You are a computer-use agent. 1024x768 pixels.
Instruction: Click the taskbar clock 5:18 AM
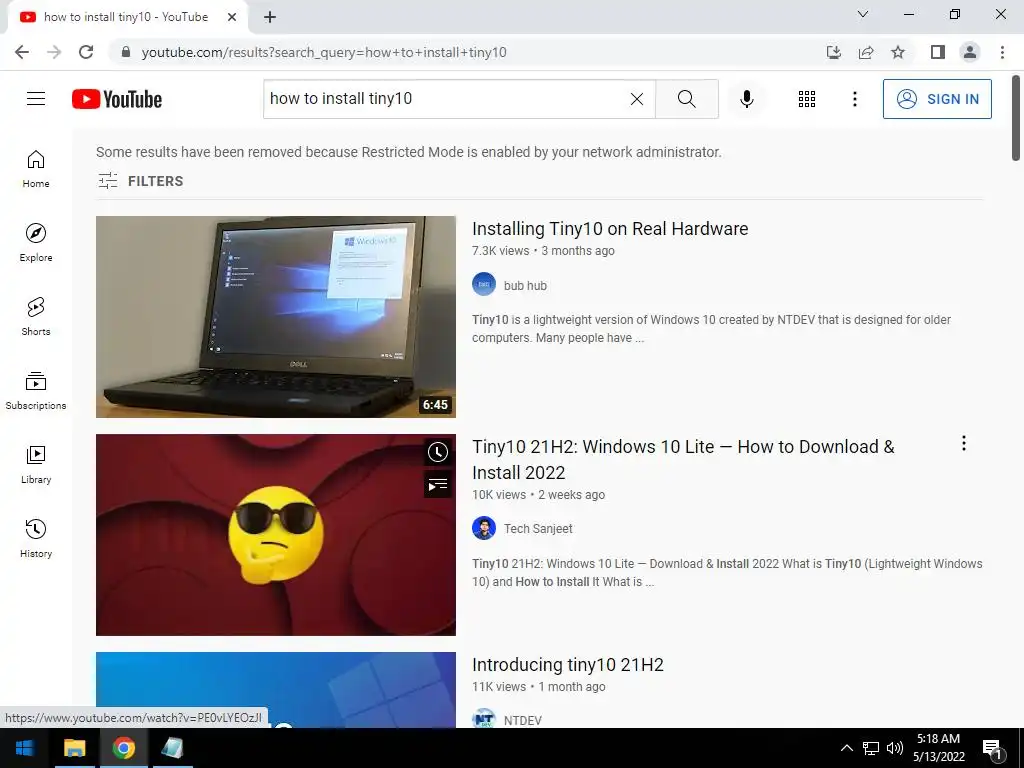[938, 748]
